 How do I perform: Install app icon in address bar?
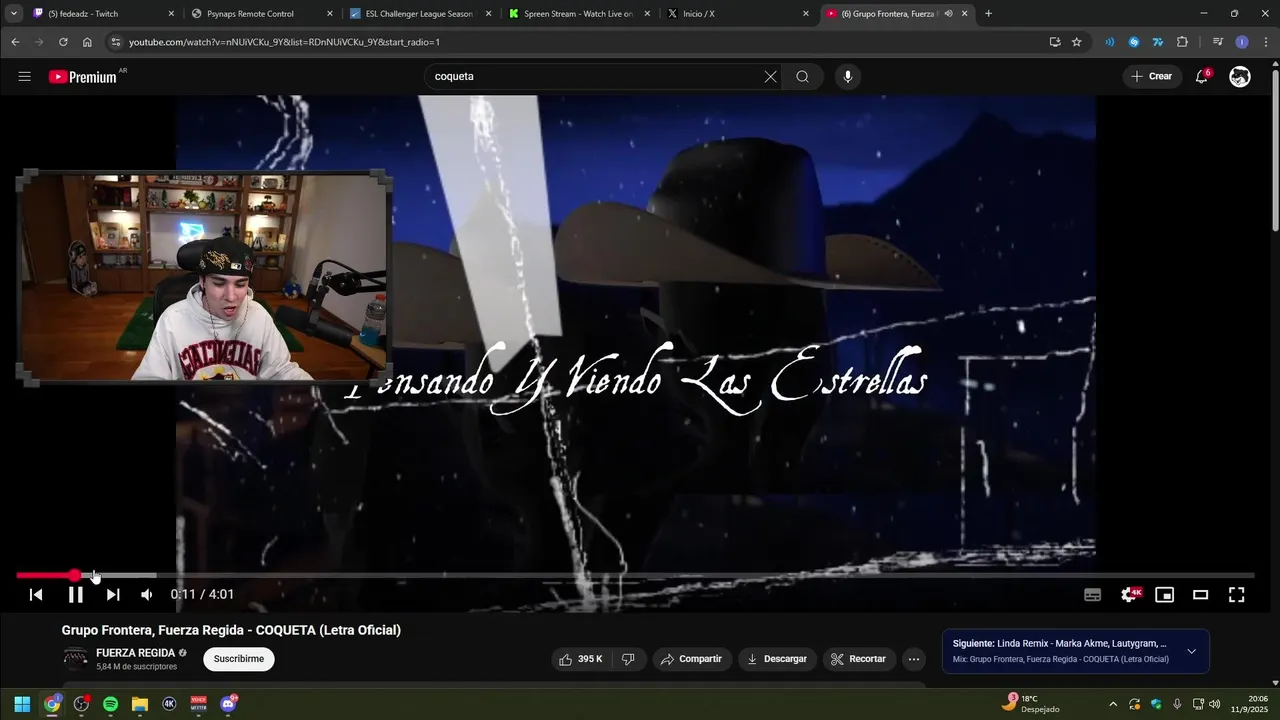[1055, 42]
